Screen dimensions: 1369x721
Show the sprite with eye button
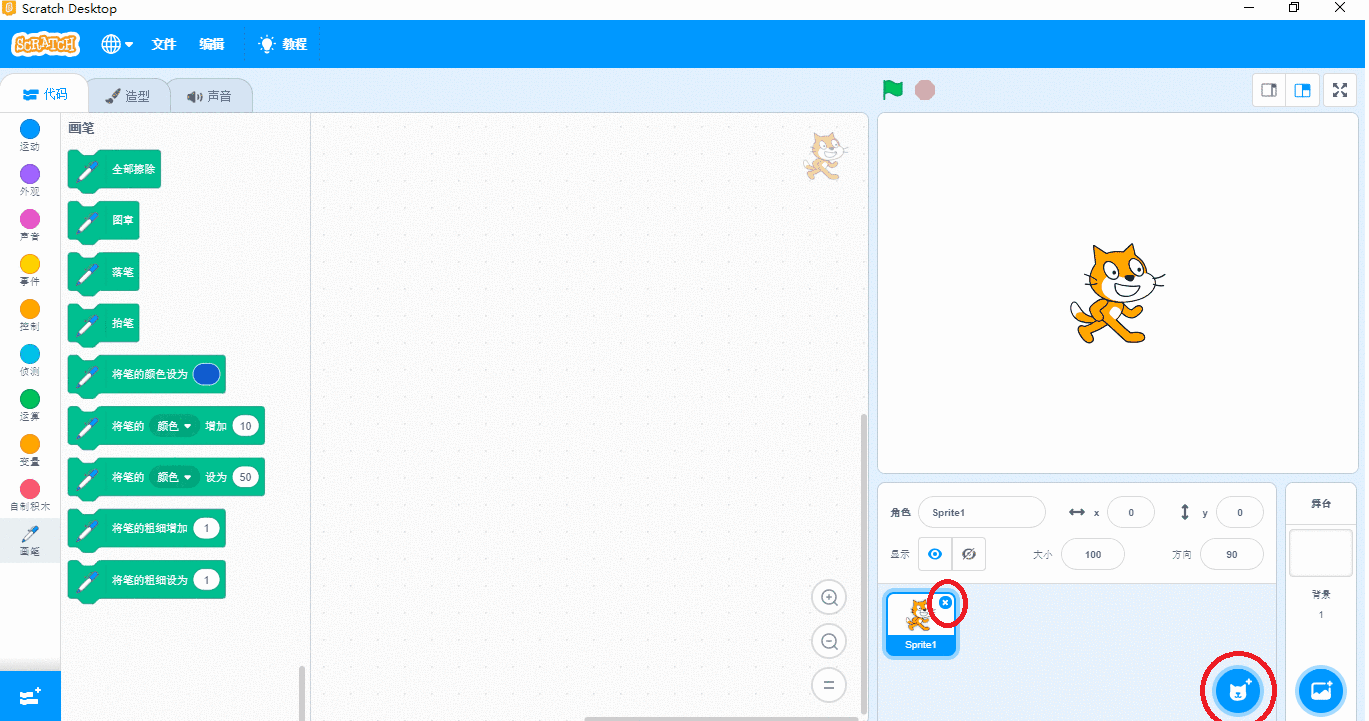935,554
